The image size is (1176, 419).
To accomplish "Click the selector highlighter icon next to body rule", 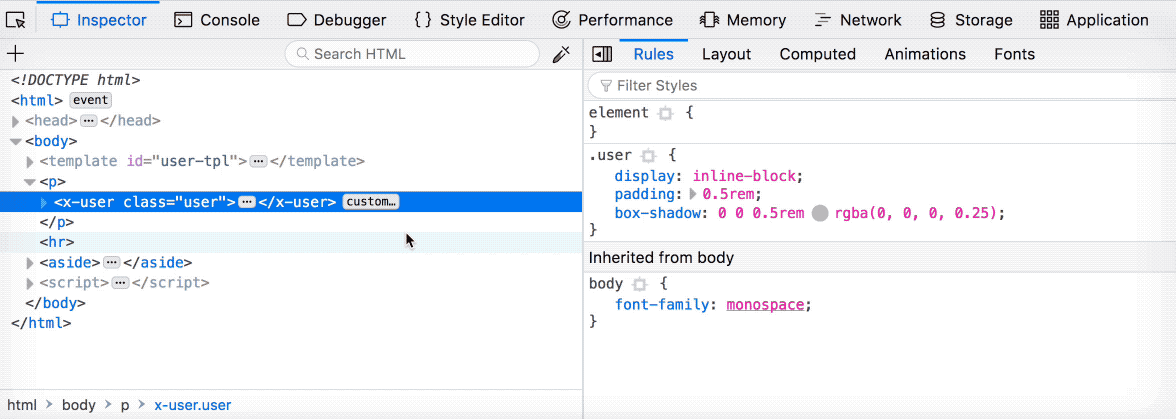I will (x=640, y=284).
